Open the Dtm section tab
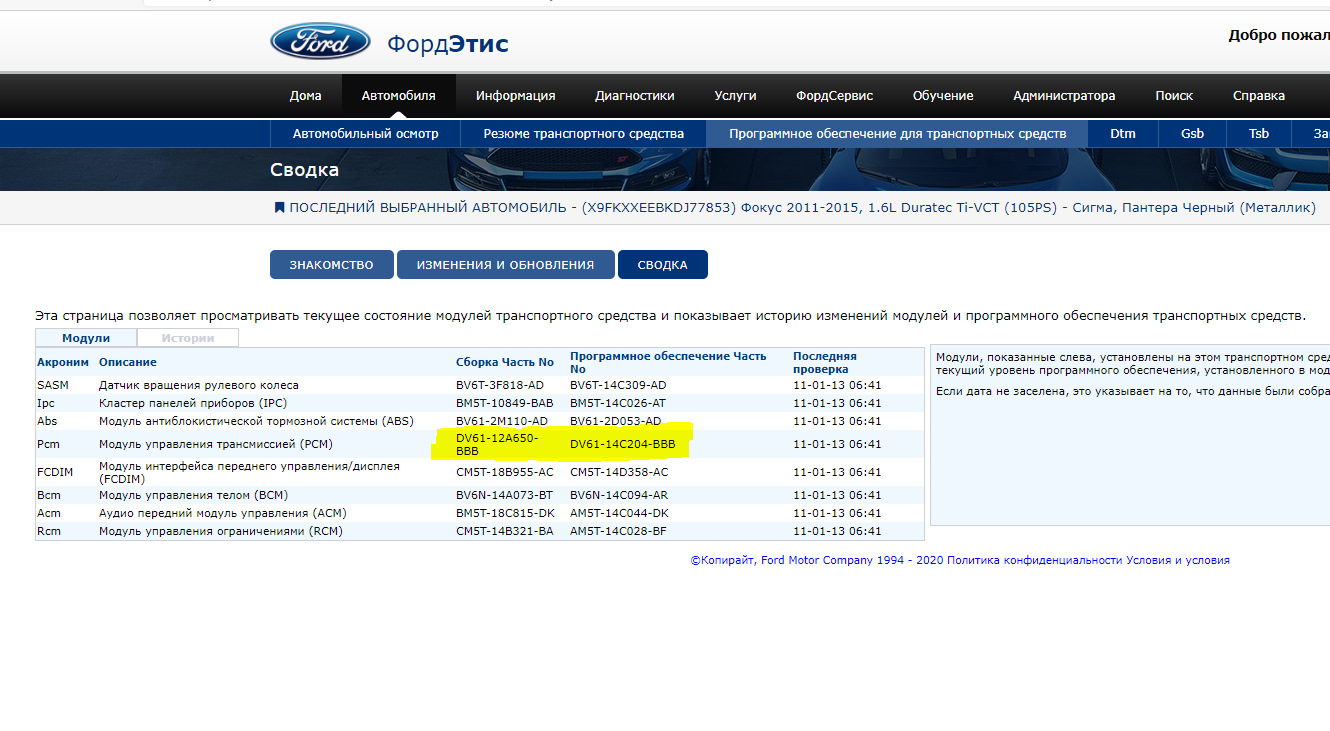 1122,132
